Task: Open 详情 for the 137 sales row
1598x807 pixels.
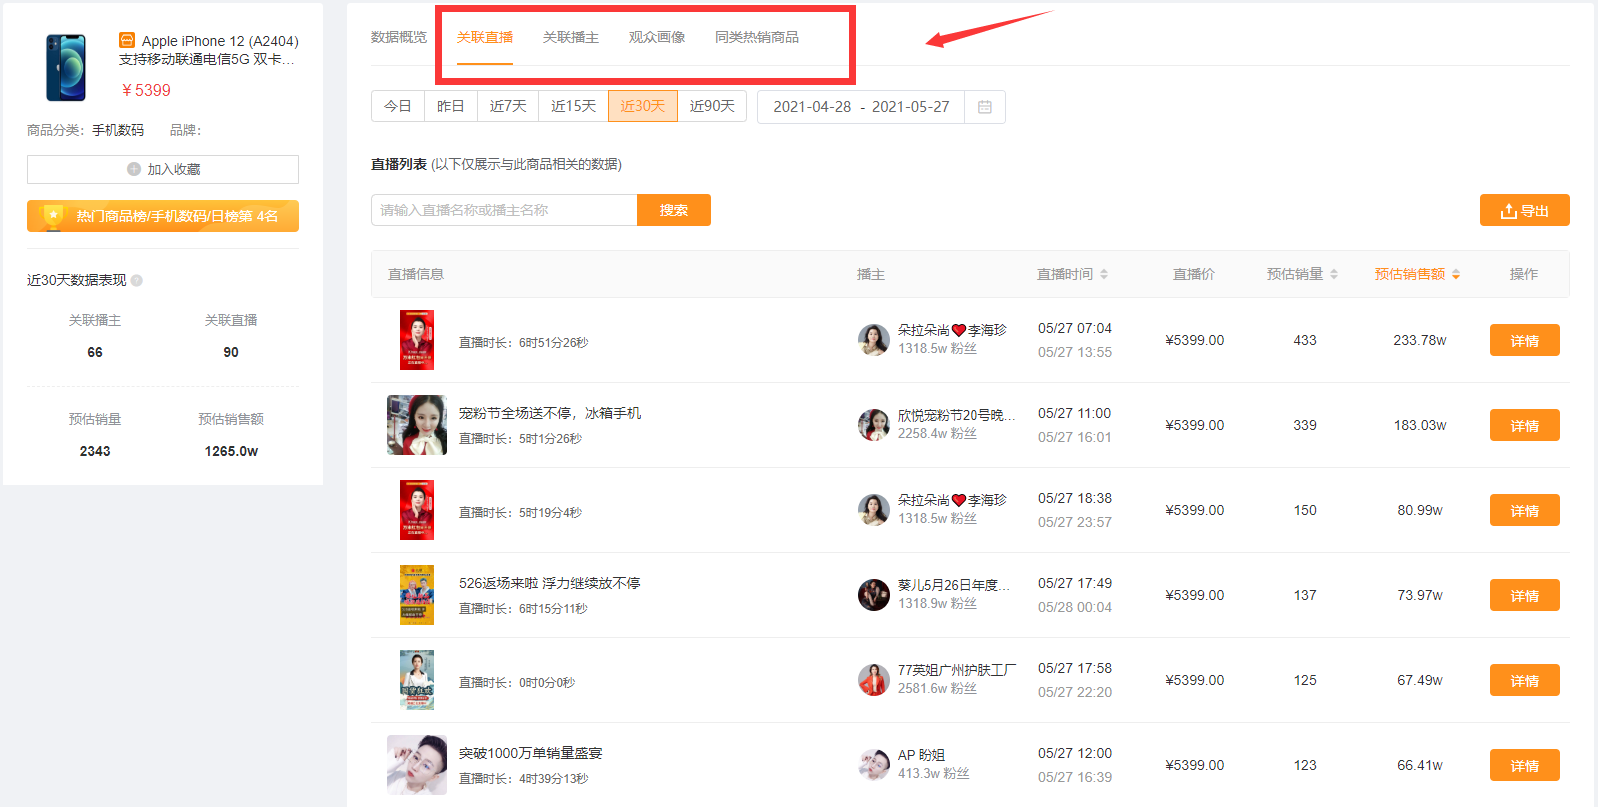Action: (1525, 595)
